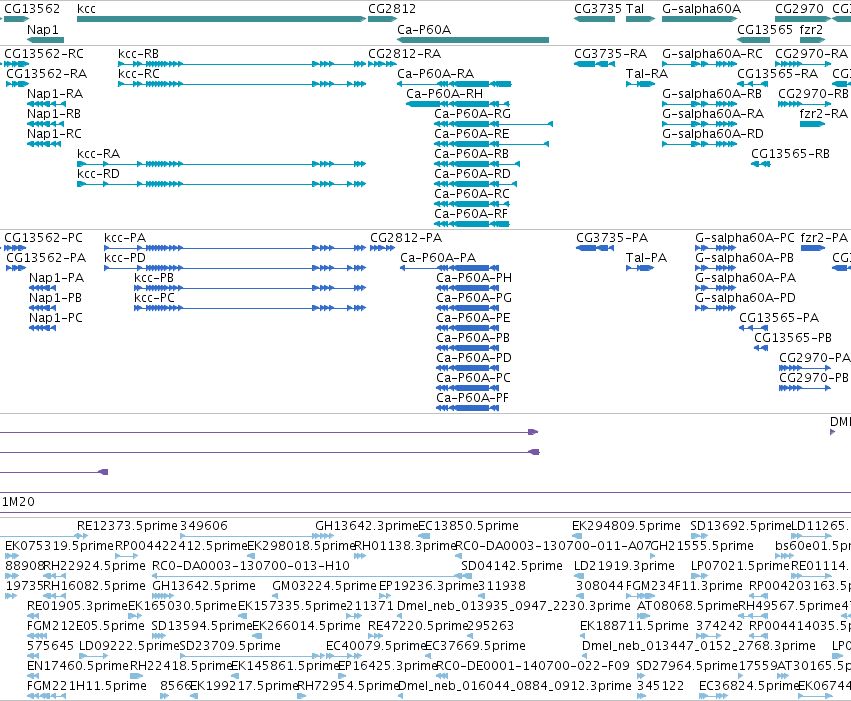This screenshot has height=701, width=851.
Task: Select EST Dmel_neb_013447_0152_2768.3prime label
Action: pos(698,646)
